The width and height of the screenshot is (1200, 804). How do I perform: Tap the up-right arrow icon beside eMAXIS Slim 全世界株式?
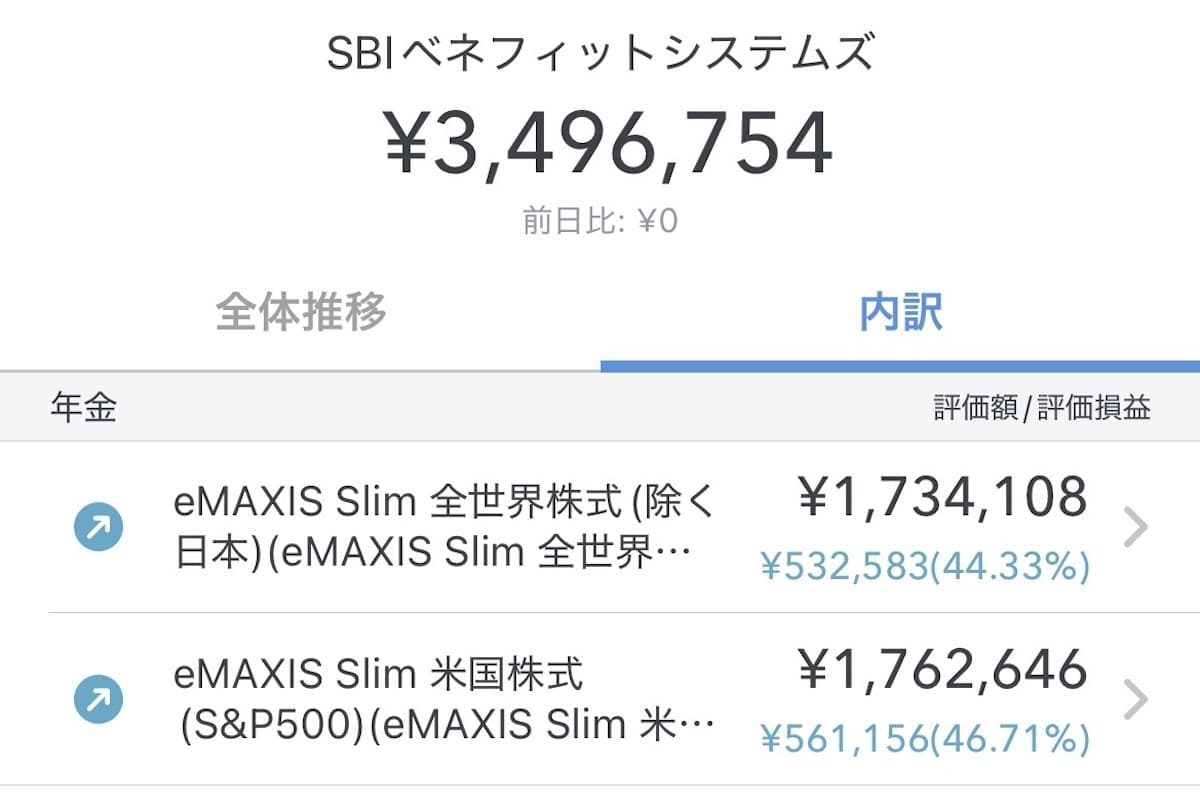pos(99,527)
